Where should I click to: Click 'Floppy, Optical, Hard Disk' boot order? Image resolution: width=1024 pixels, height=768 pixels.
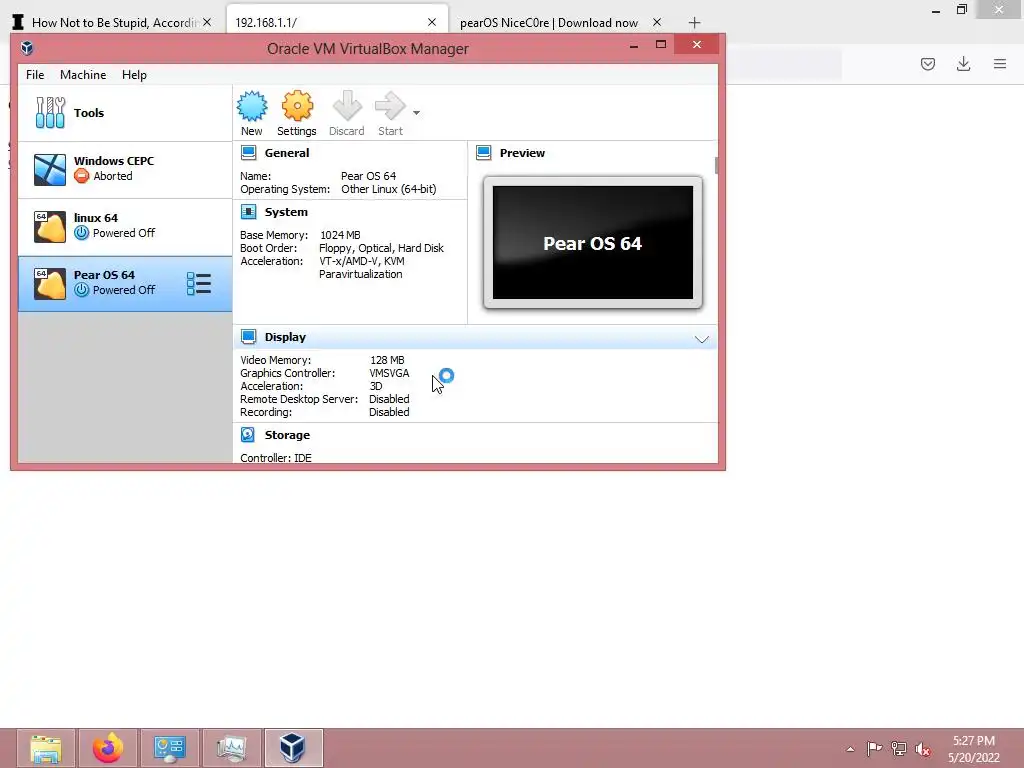point(381,248)
